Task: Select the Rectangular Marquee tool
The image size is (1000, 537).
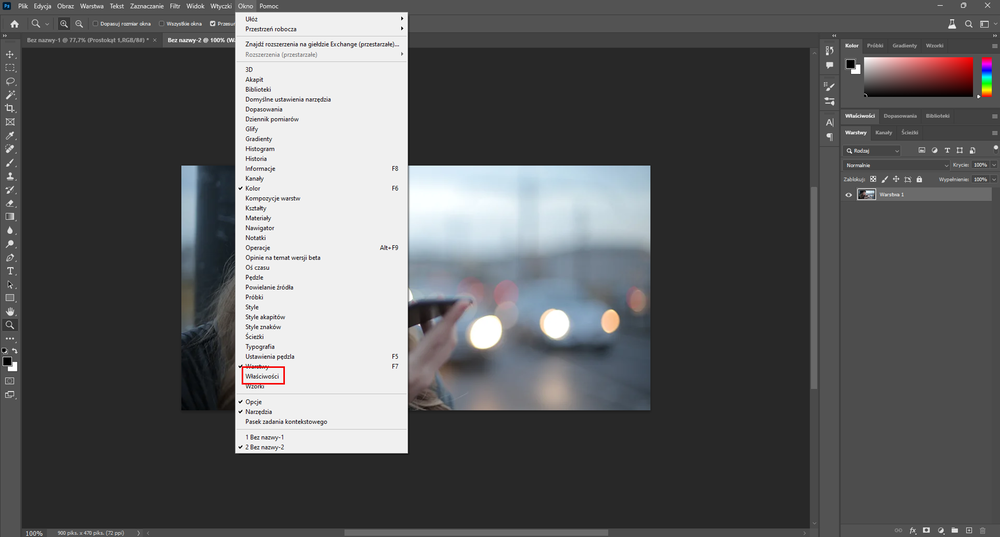Action: click(x=10, y=68)
